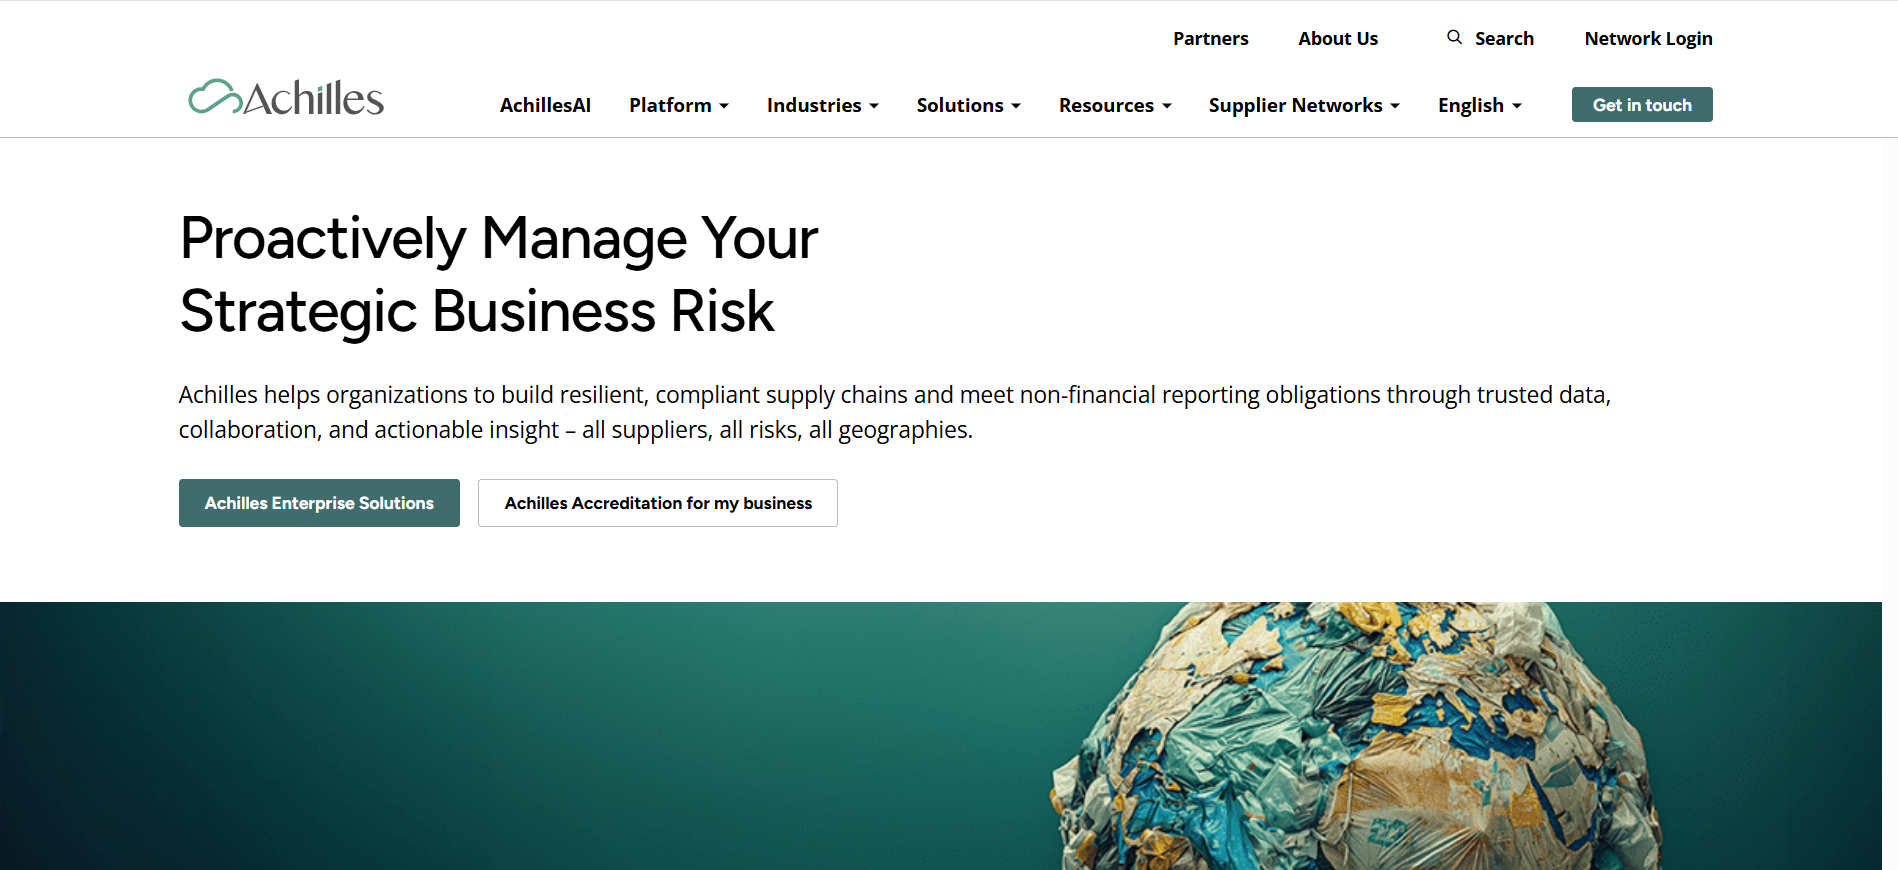The image size is (1898, 870).
Task: Open Network Login
Action: click(1648, 38)
